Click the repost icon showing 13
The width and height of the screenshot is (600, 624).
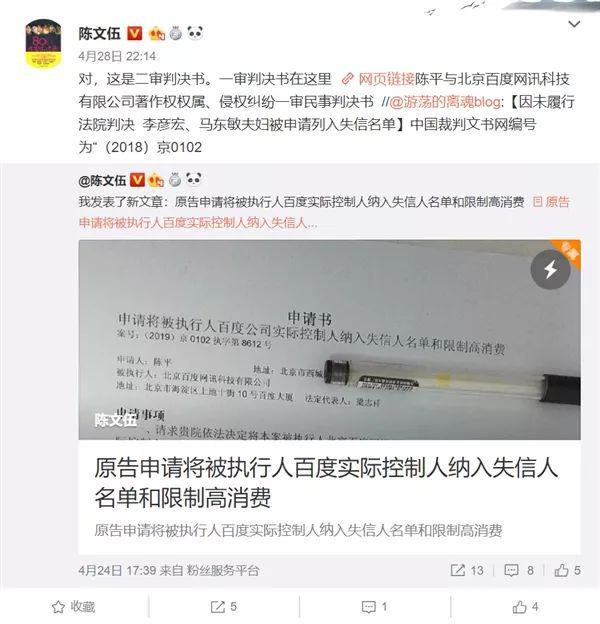[x=458, y=570]
